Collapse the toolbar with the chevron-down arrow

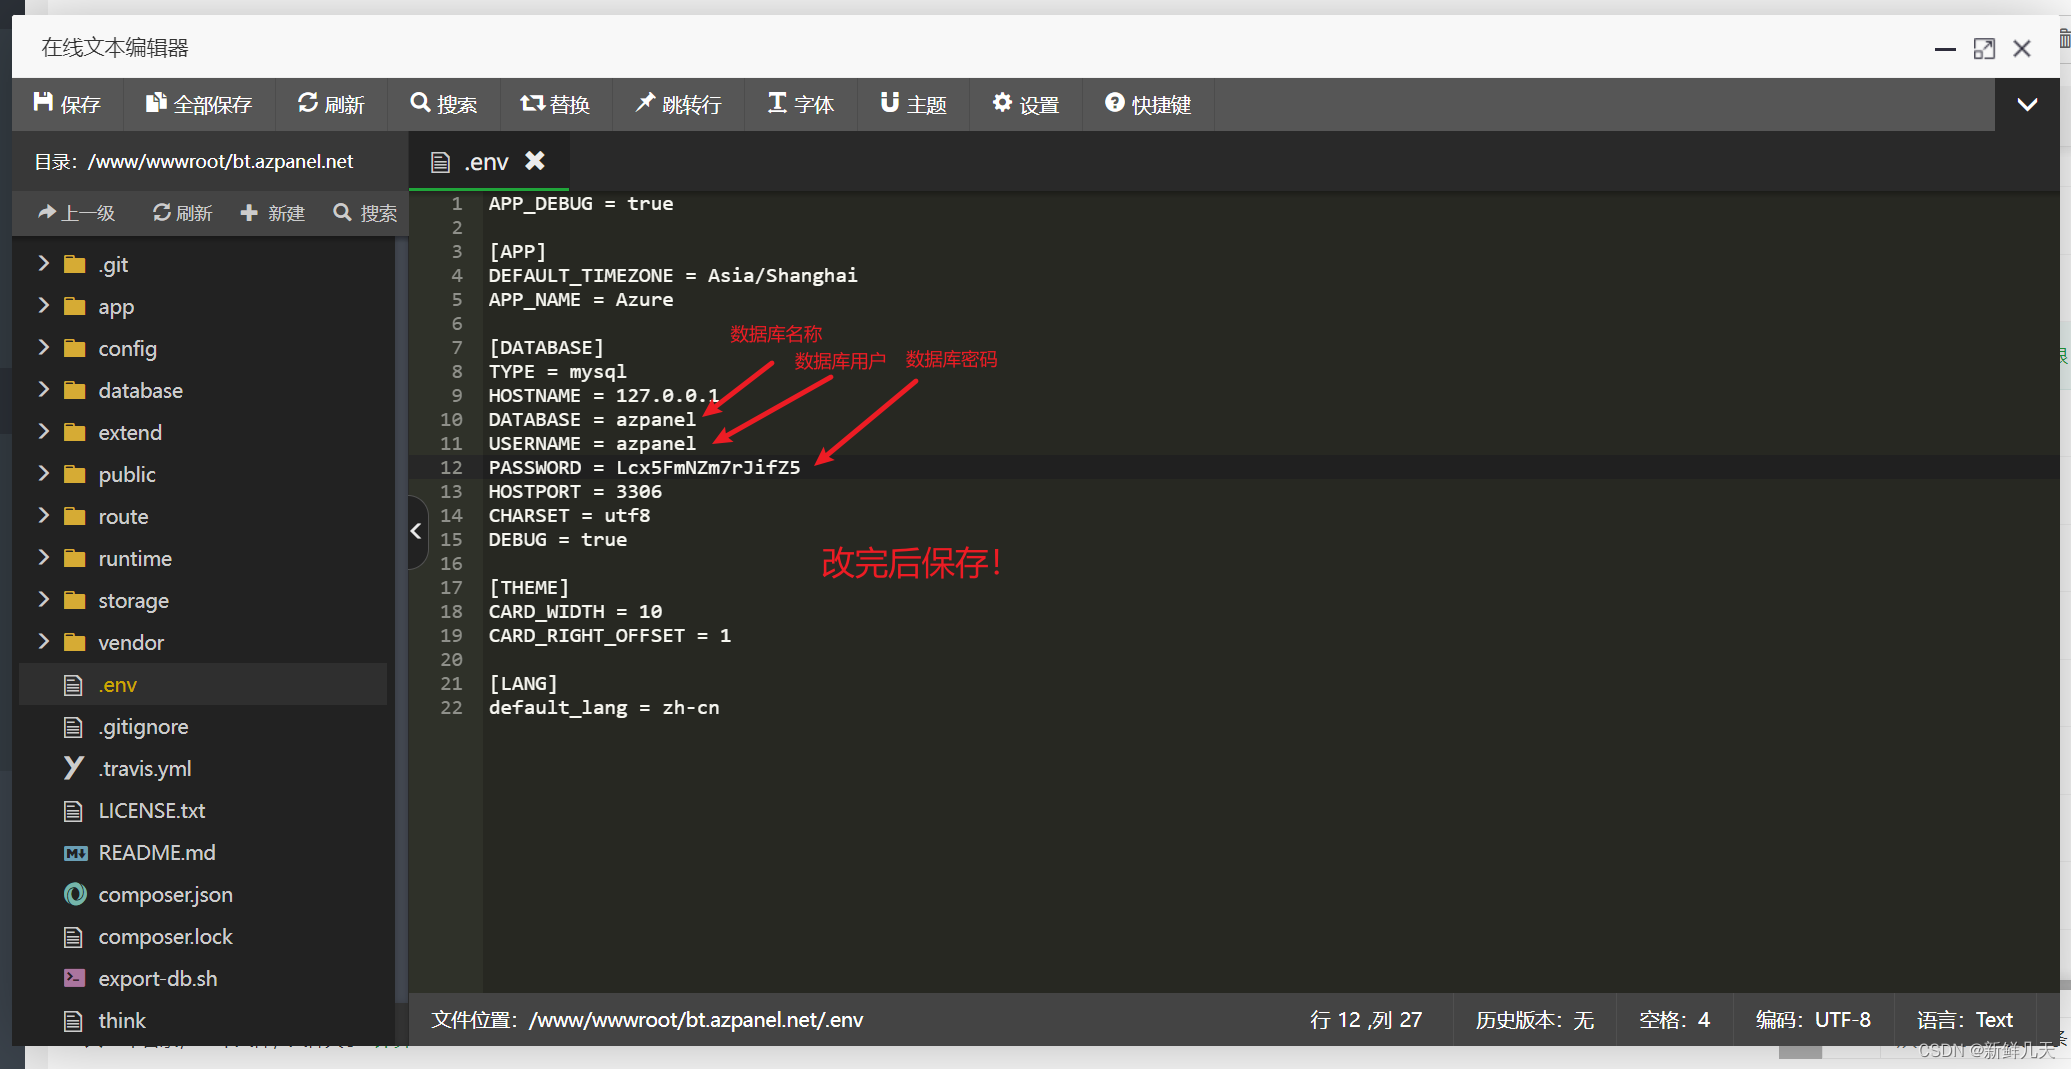2027,104
